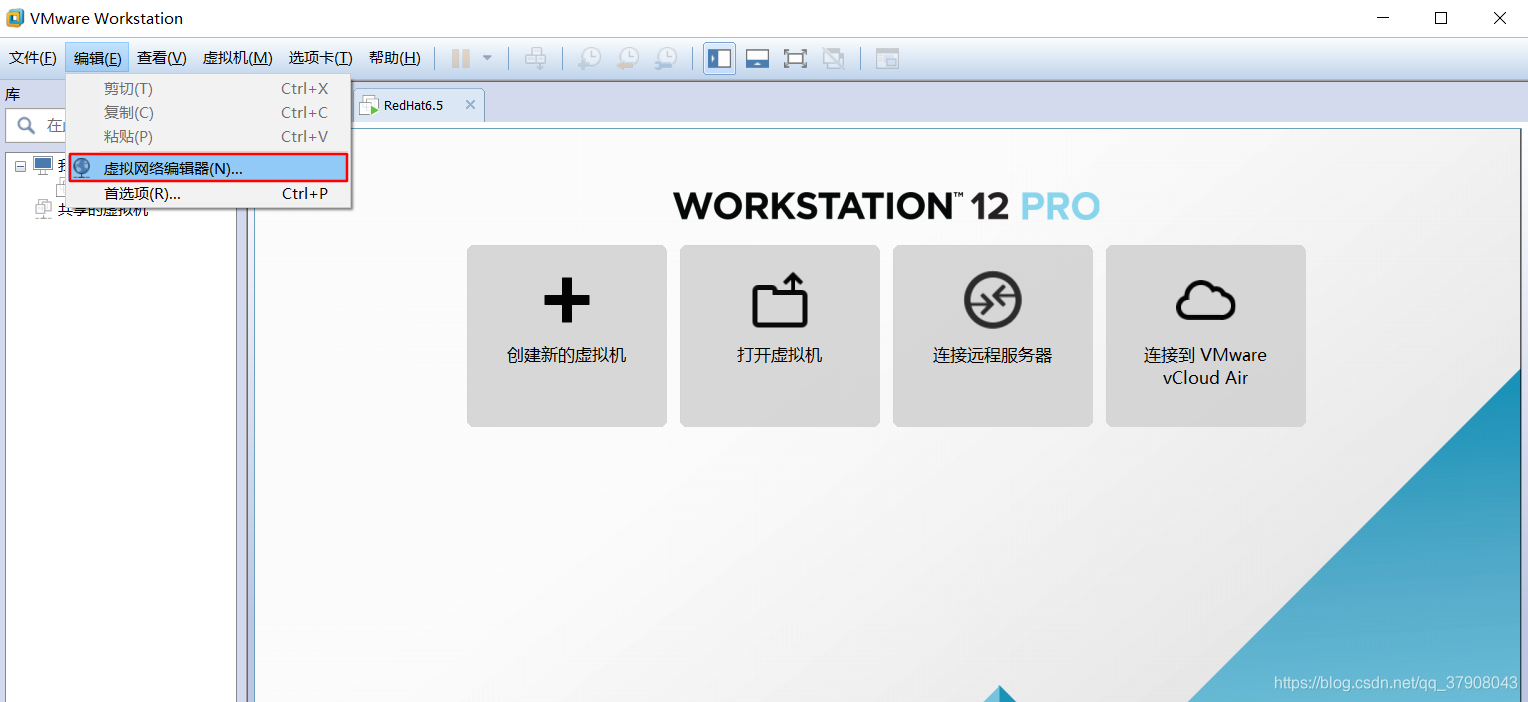
Task: Click the shared VMs icon in library tree
Action: coord(44,209)
